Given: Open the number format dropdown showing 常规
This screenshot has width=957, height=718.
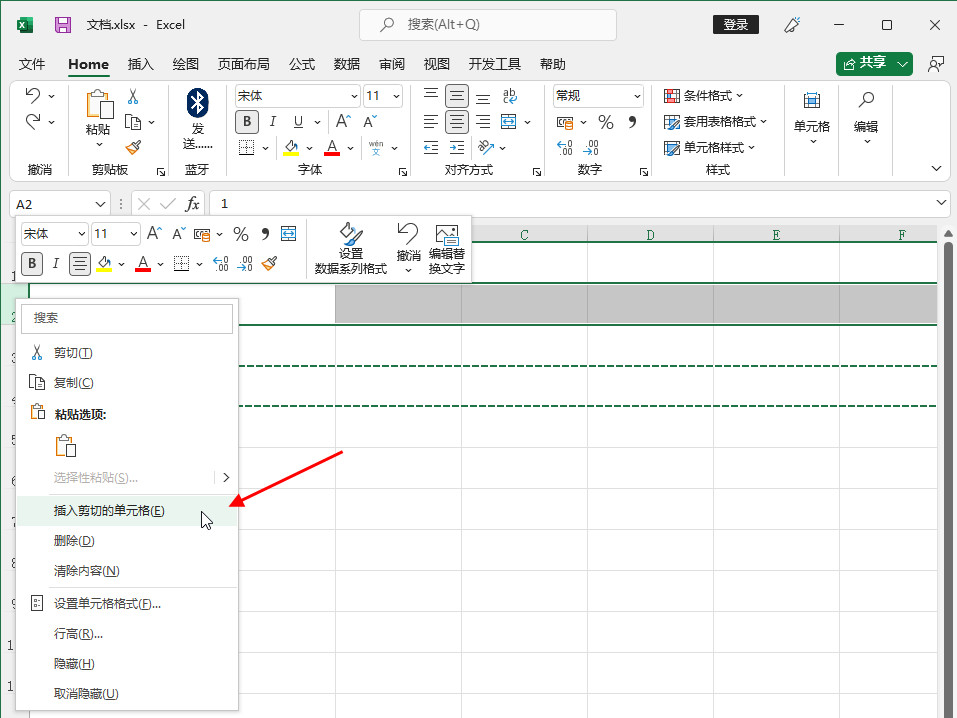Looking at the screenshot, I should pos(637,96).
